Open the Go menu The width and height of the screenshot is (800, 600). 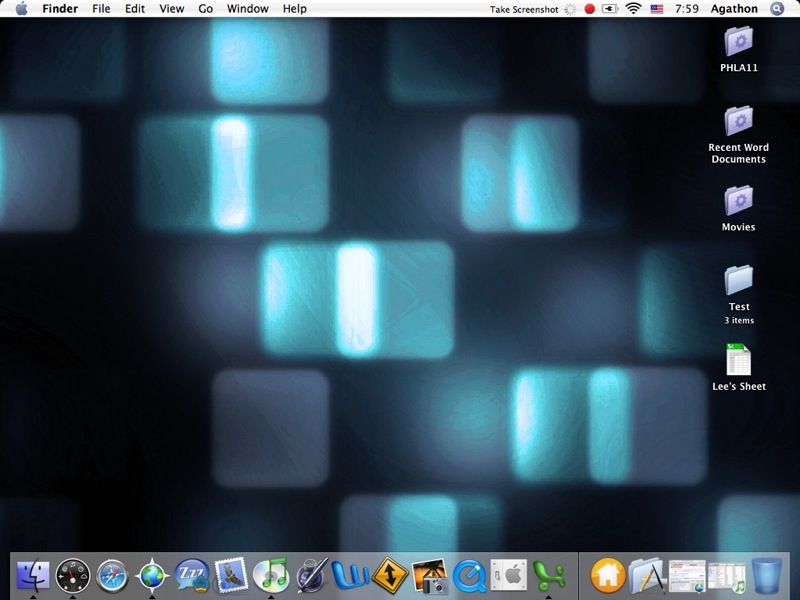click(x=205, y=9)
